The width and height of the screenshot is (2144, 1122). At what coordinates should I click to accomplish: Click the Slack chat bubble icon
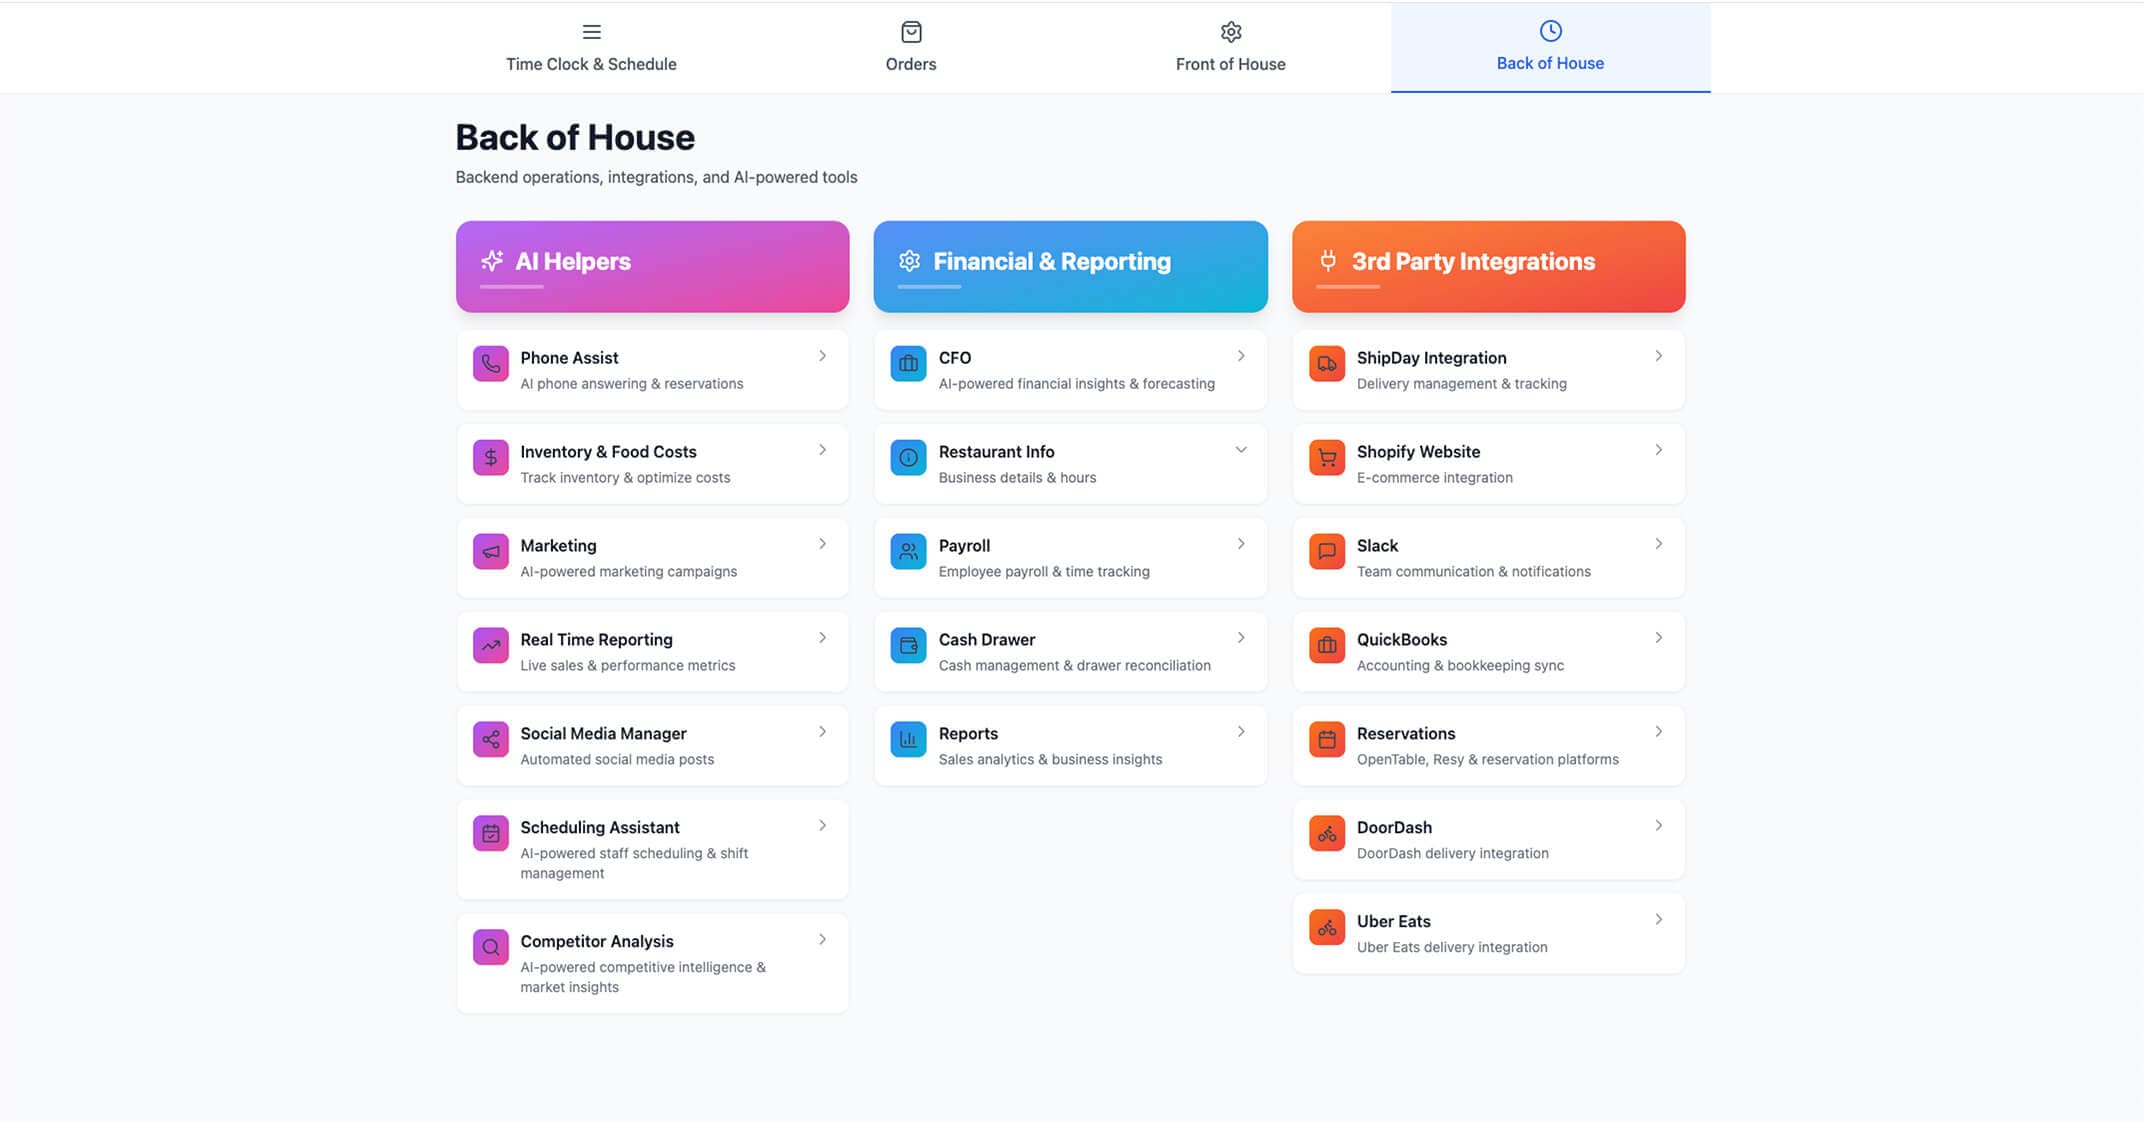[x=1325, y=552]
